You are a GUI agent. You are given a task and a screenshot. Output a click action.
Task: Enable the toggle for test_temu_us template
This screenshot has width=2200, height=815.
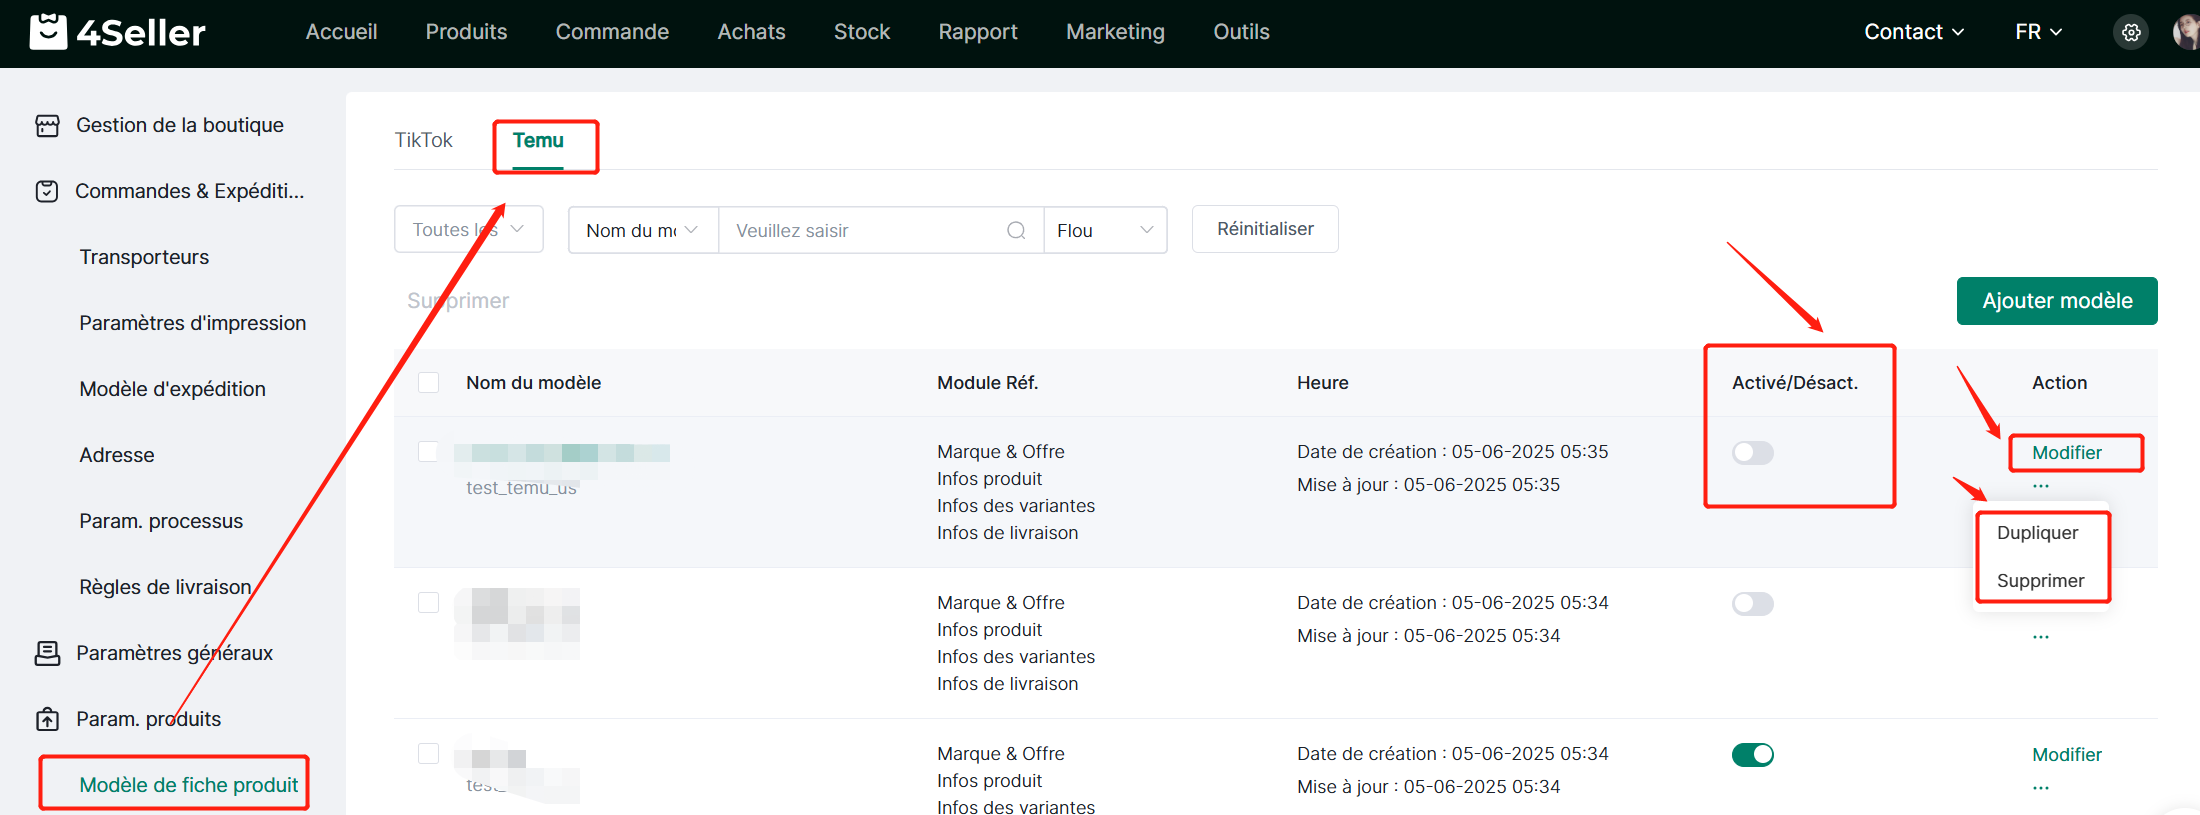(x=1753, y=453)
